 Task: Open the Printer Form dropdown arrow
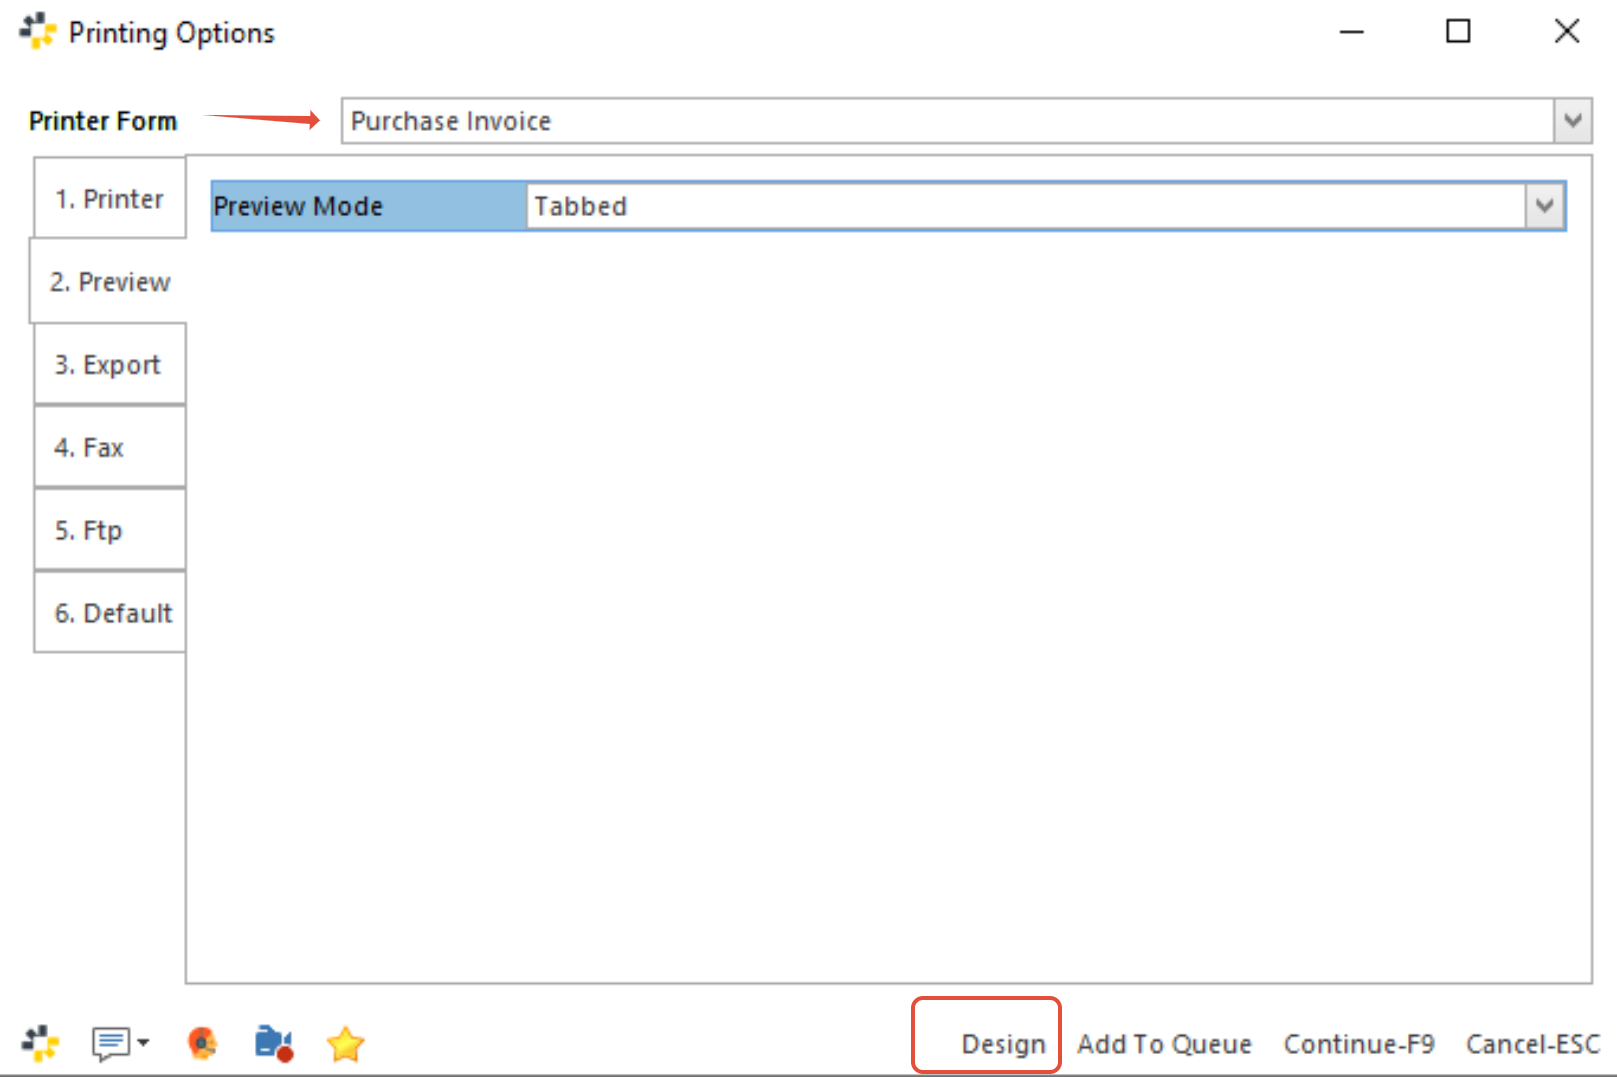point(1572,121)
